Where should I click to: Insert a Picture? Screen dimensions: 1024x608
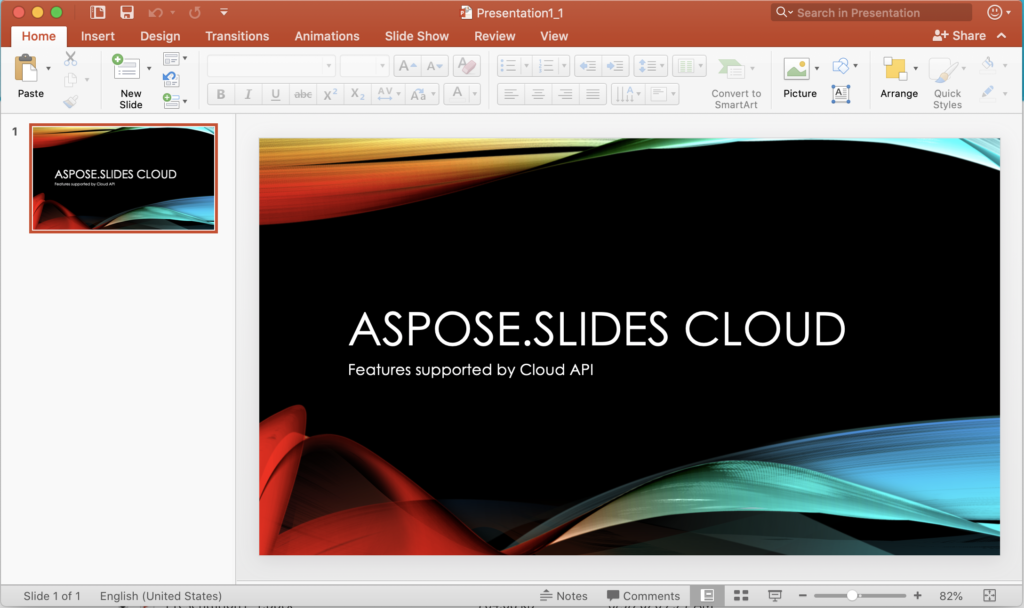tap(796, 69)
